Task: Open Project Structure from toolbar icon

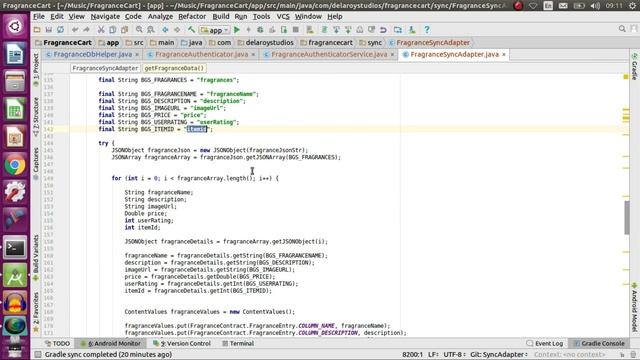Action: coord(398,30)
